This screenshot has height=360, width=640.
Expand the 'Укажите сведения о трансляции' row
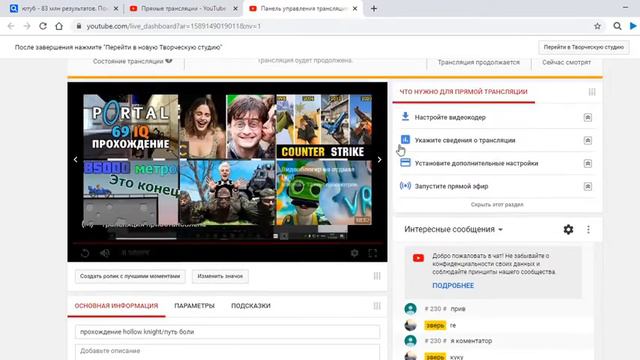[588, 140]
